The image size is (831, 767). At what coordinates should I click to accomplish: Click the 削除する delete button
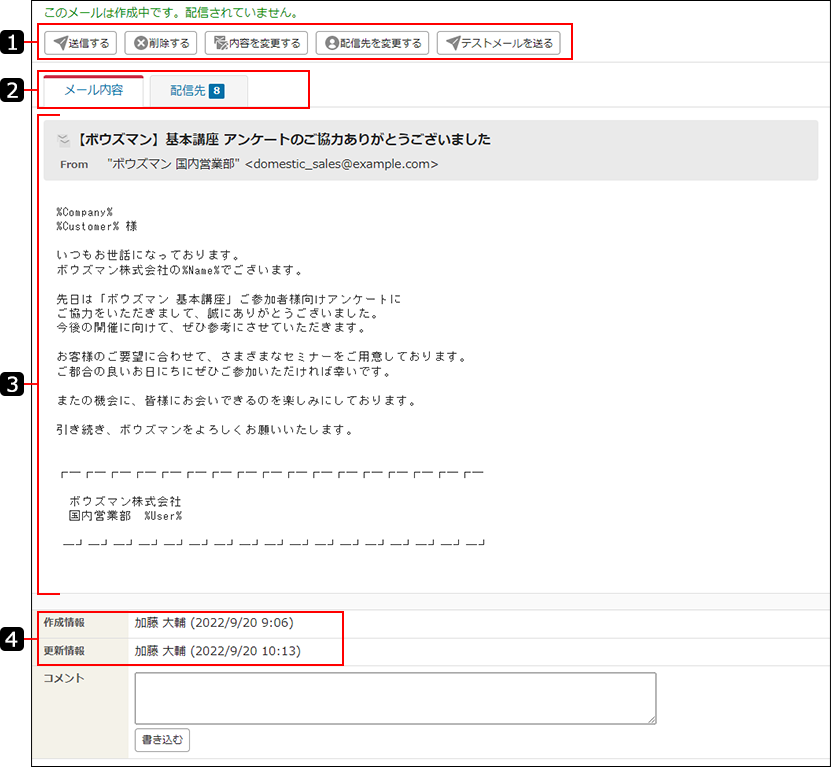point(161,43)
